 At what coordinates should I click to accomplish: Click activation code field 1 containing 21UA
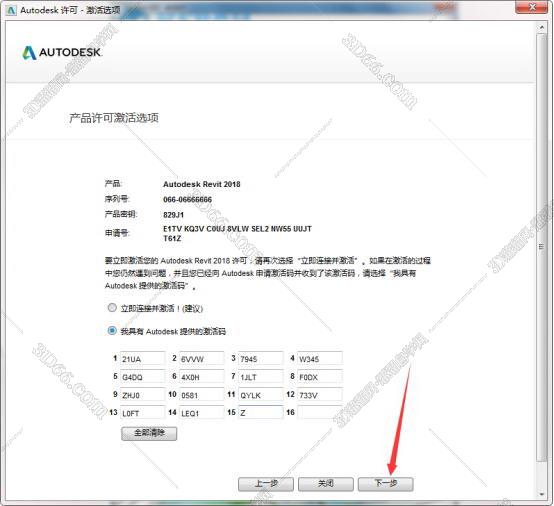pos(142,358)
